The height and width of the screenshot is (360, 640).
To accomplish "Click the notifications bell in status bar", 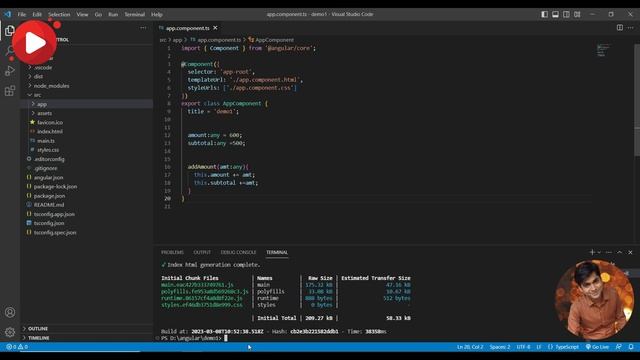I will pos(631,347).
